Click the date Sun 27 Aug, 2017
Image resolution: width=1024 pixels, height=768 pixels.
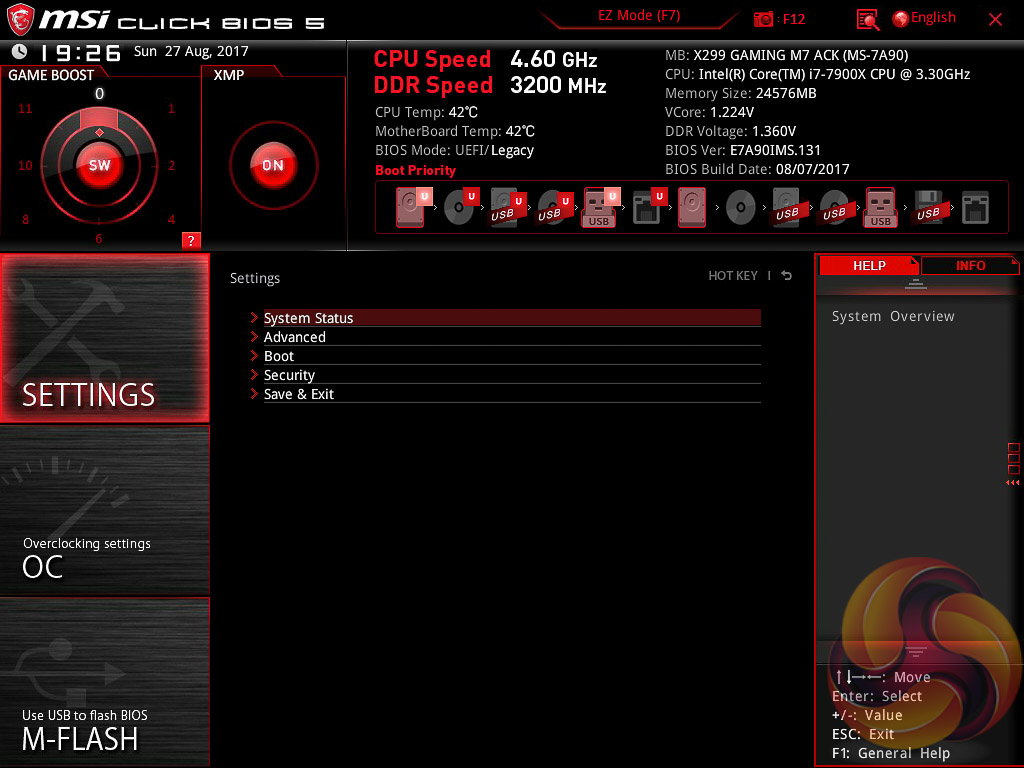pos(191,51)
